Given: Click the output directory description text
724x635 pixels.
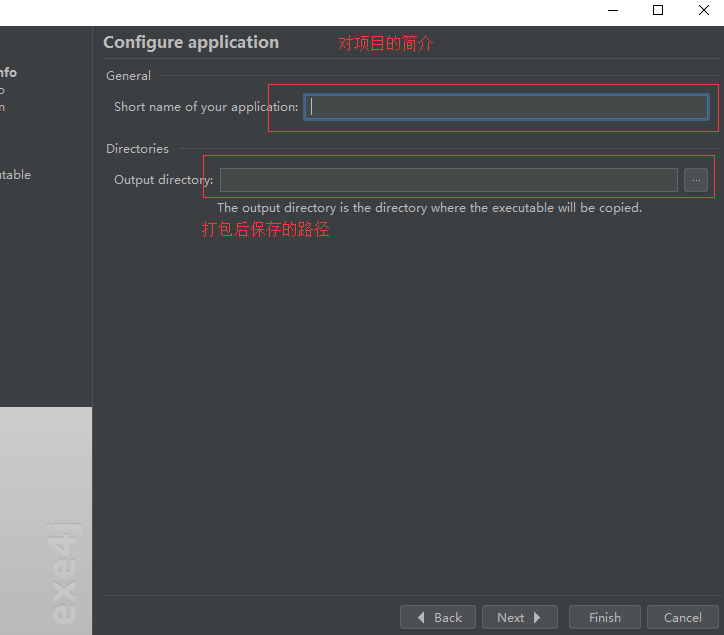Looking at the screenshot, I should (429, 208).
